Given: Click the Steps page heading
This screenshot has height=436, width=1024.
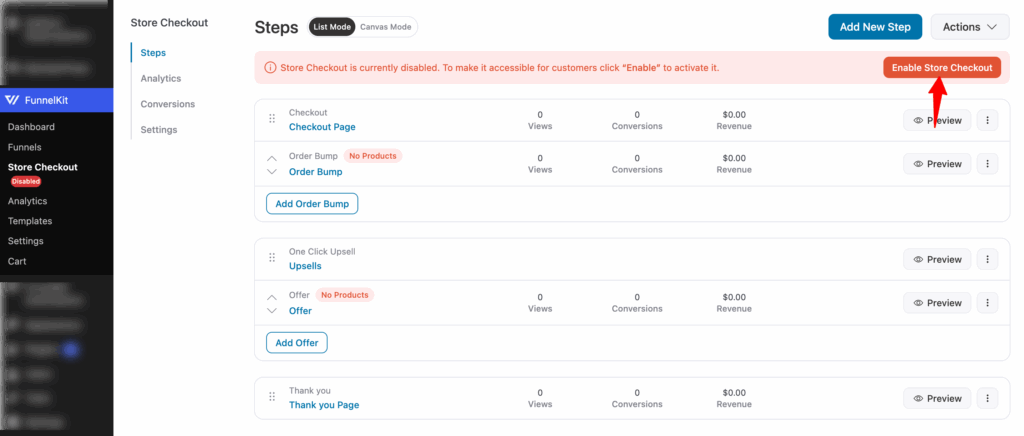Looking at the screenshot, I should coord(276,27).
